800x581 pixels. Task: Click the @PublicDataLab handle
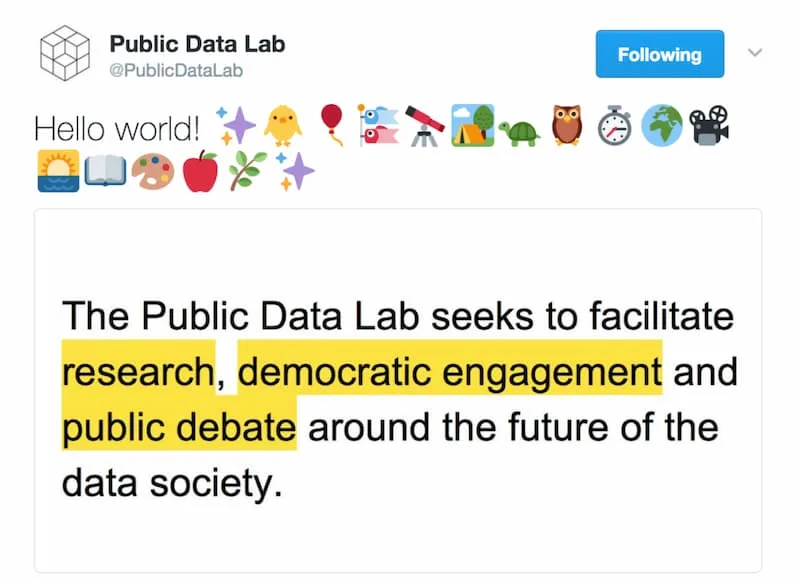(176, 71)
